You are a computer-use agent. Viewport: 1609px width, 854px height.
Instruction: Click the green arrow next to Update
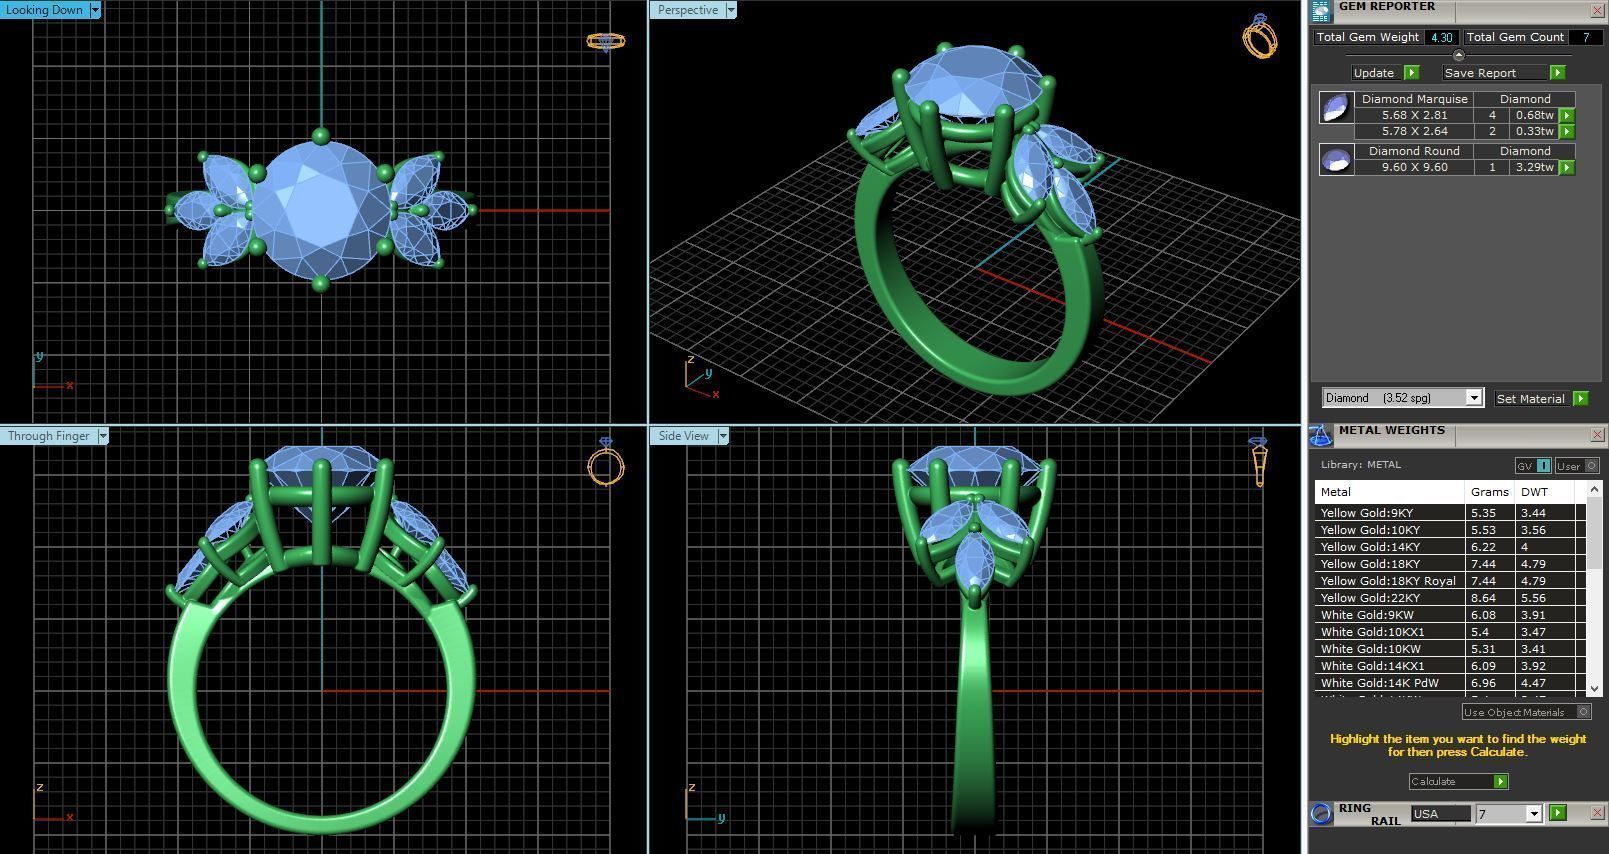pos(1411,73)
